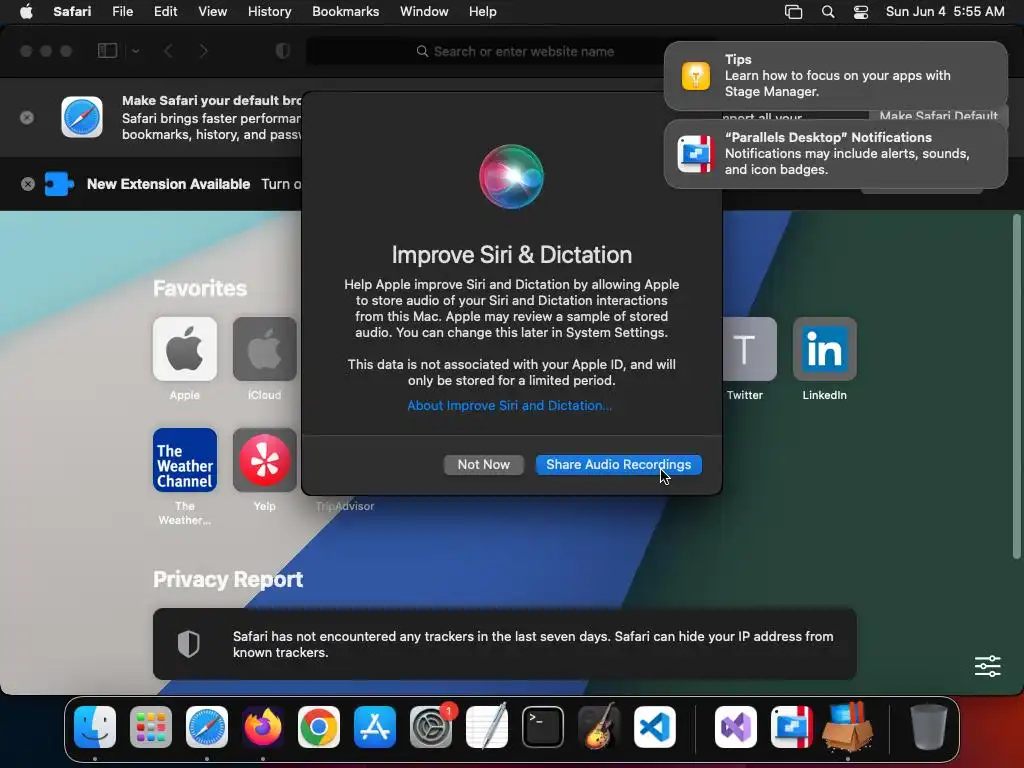Click Safari icon in the Dock
This screenshot has width=1024, height=768.
(207, 727)
